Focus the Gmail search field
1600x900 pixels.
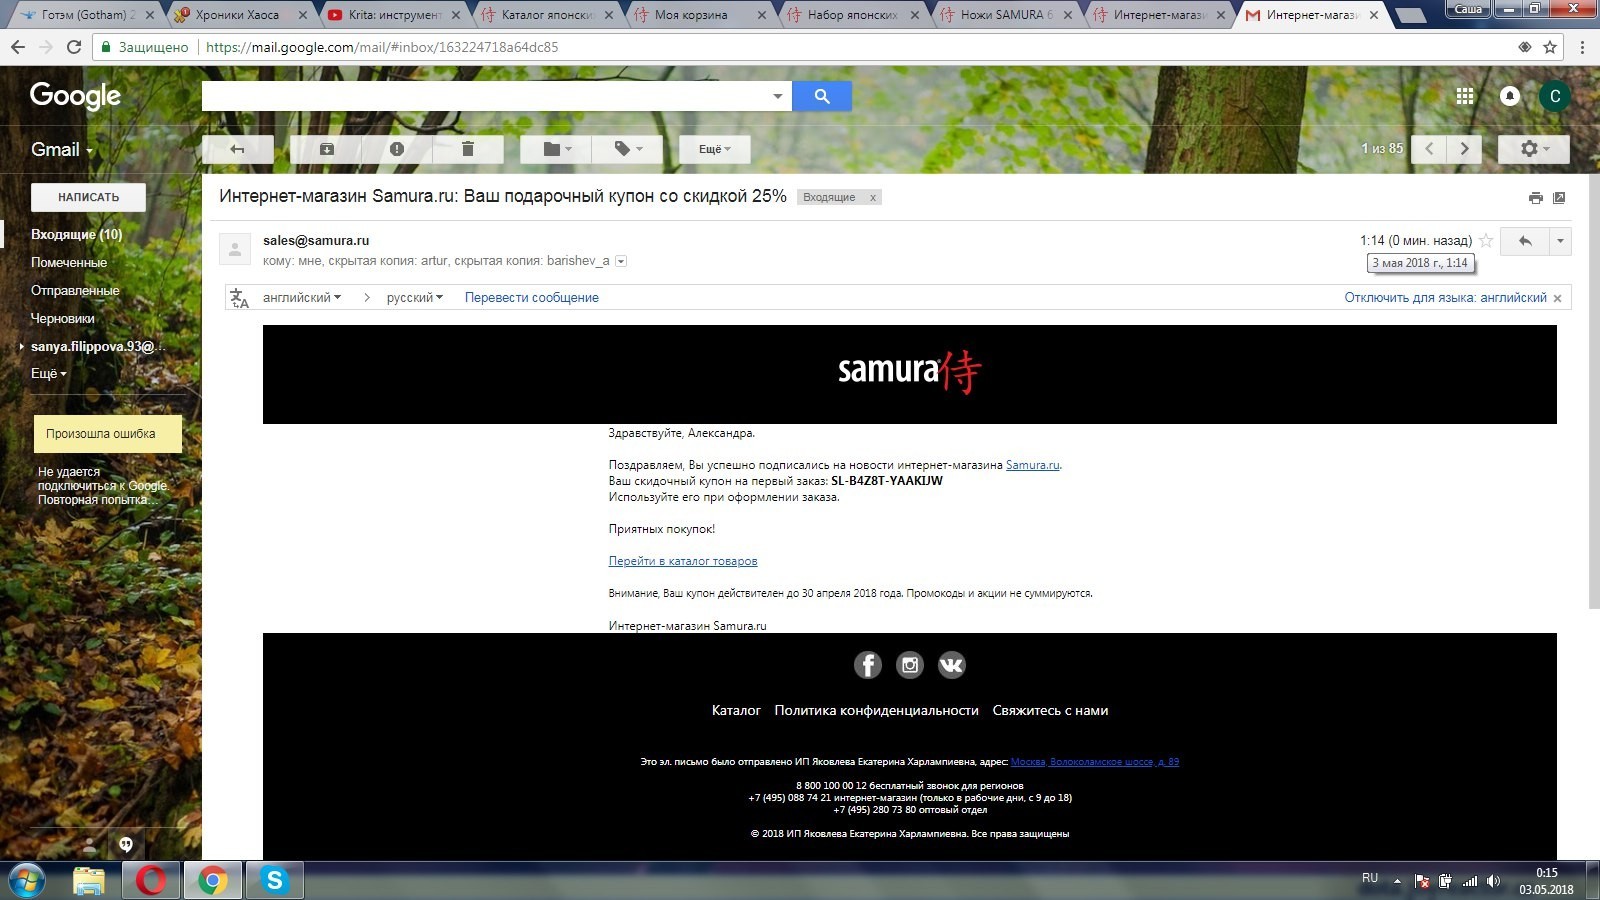[x=485, y=96]
